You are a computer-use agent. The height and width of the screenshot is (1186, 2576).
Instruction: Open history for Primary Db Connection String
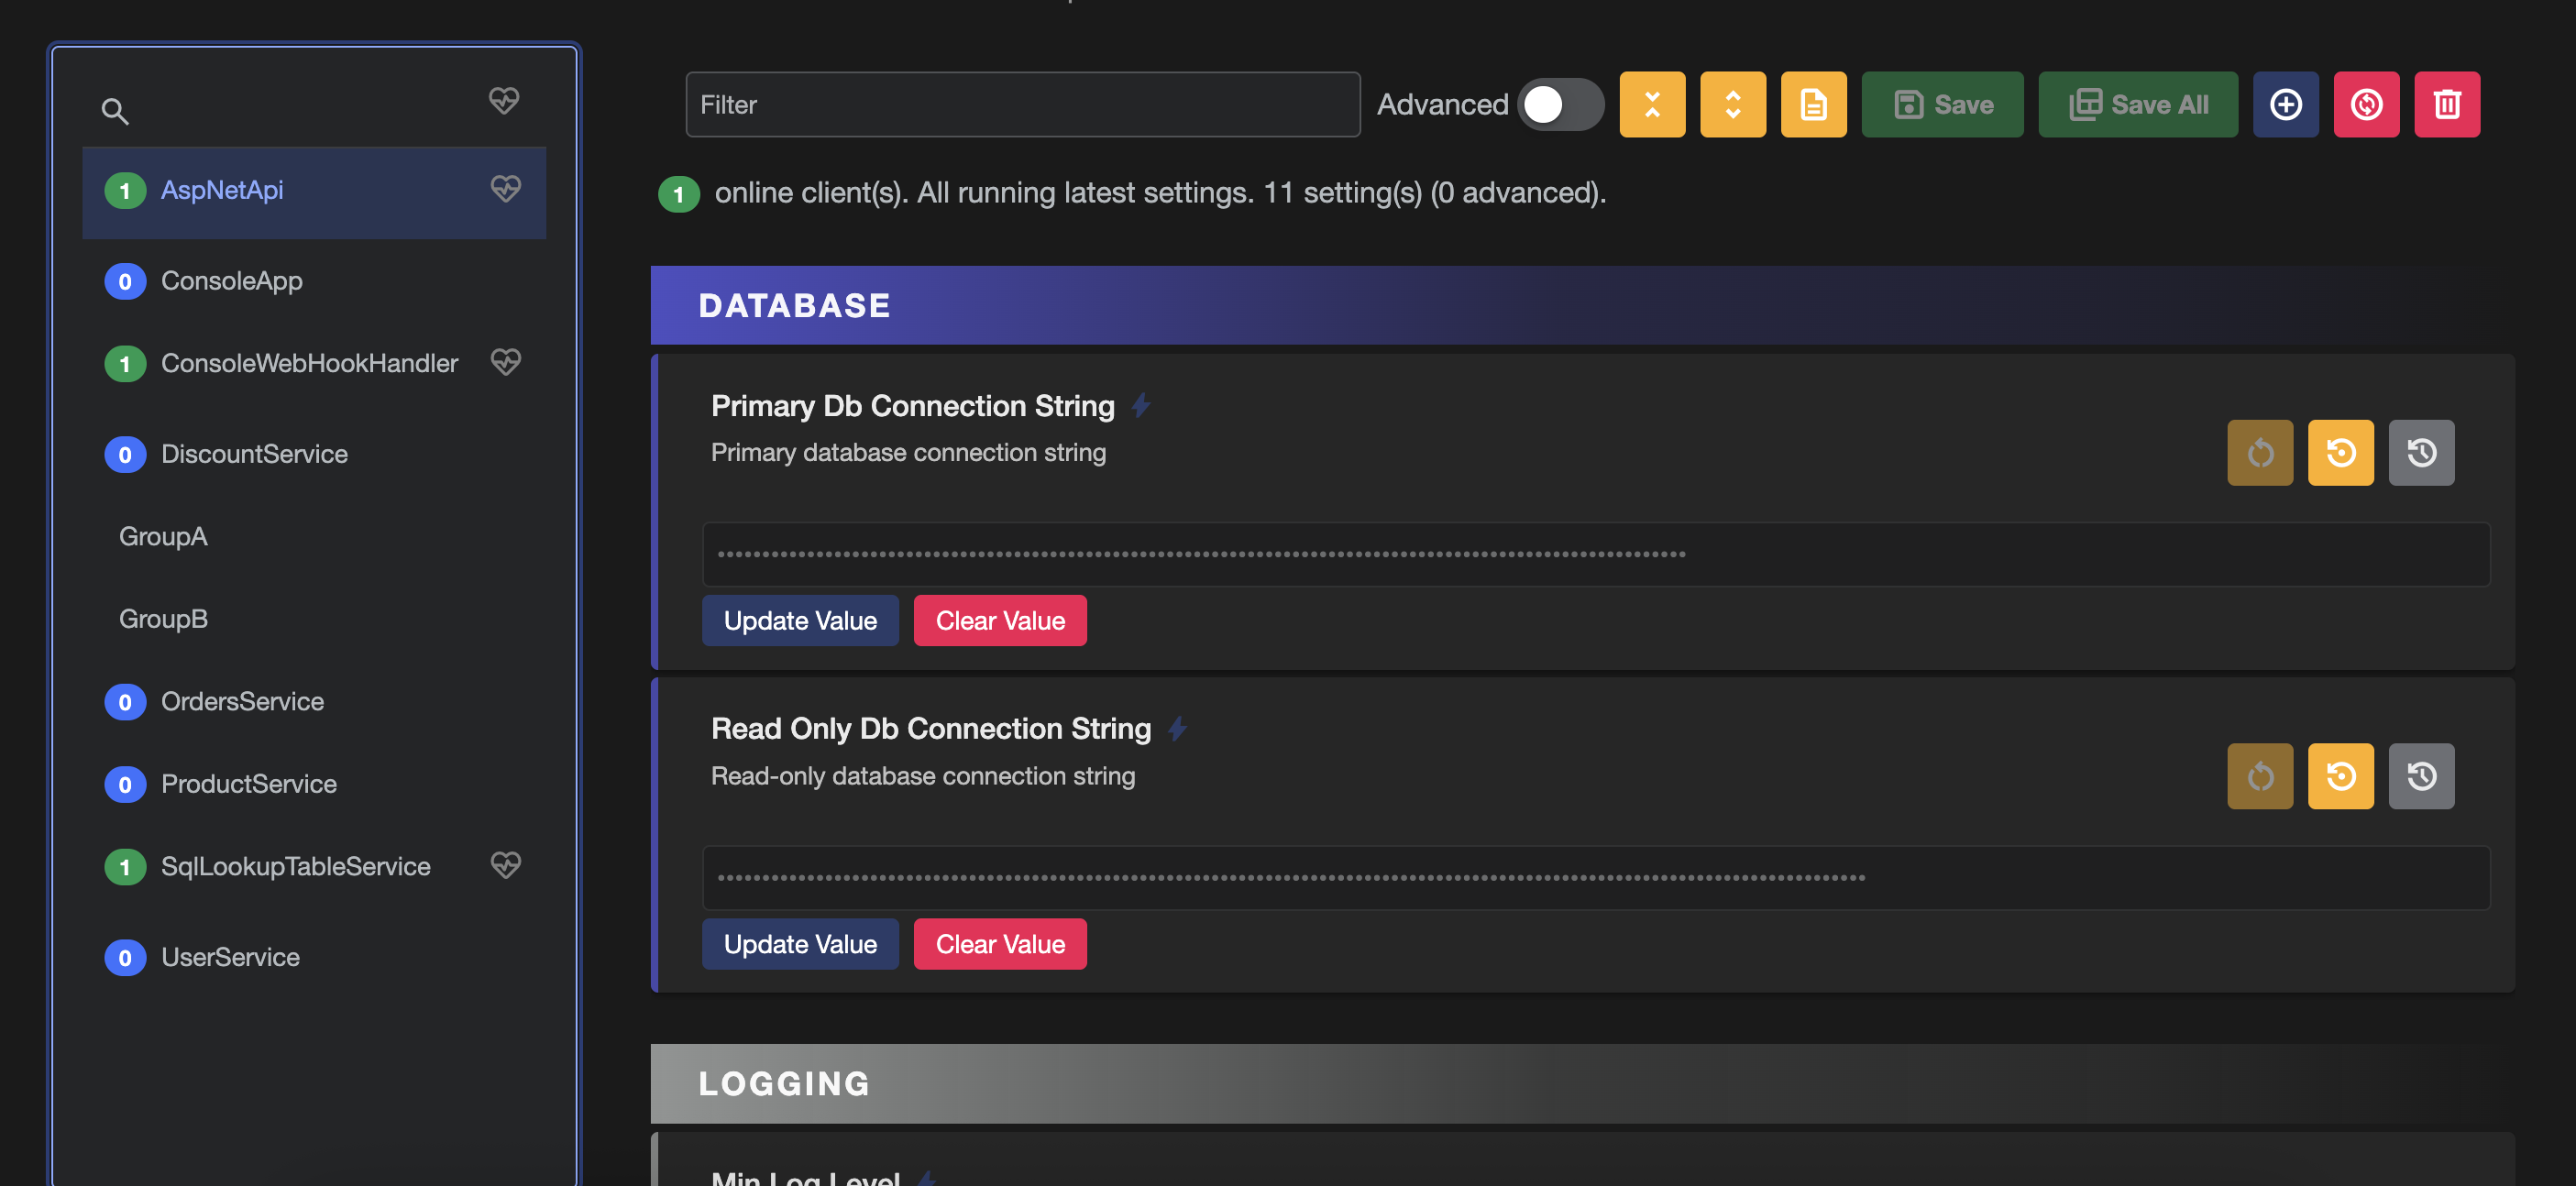click(x=2422, y=453)
